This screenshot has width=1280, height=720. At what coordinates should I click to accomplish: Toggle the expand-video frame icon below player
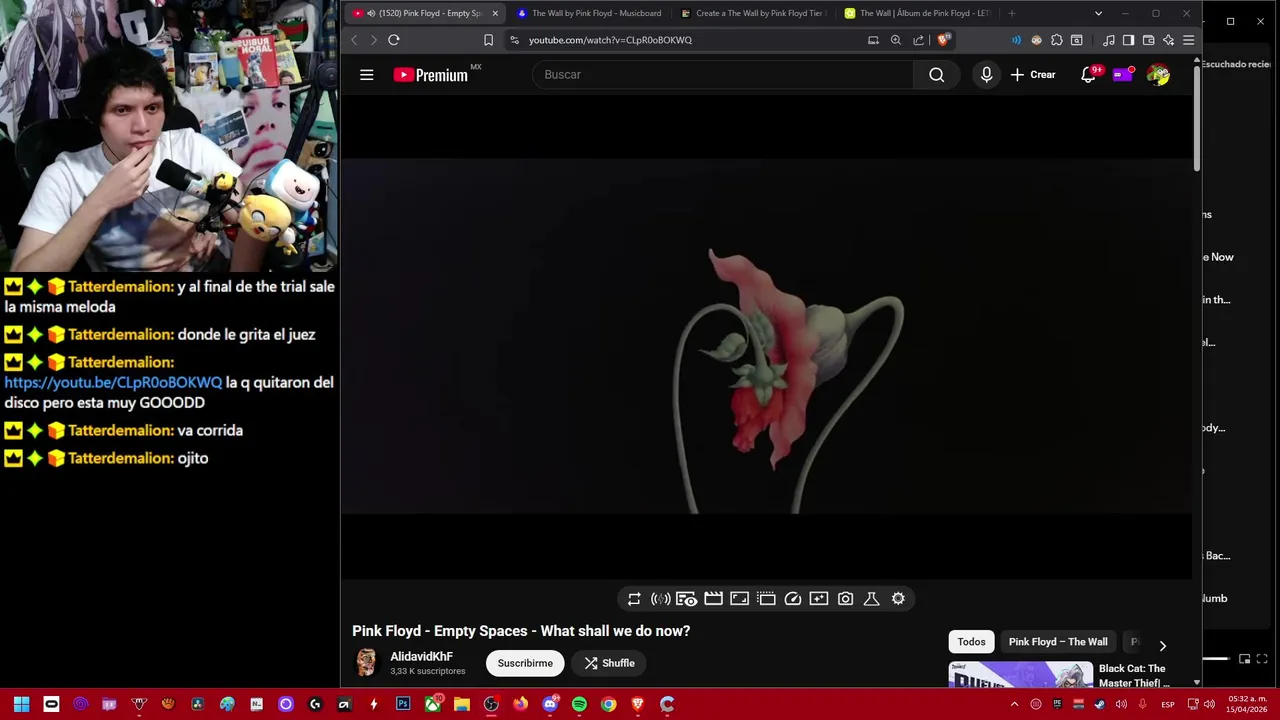(739, 599)
